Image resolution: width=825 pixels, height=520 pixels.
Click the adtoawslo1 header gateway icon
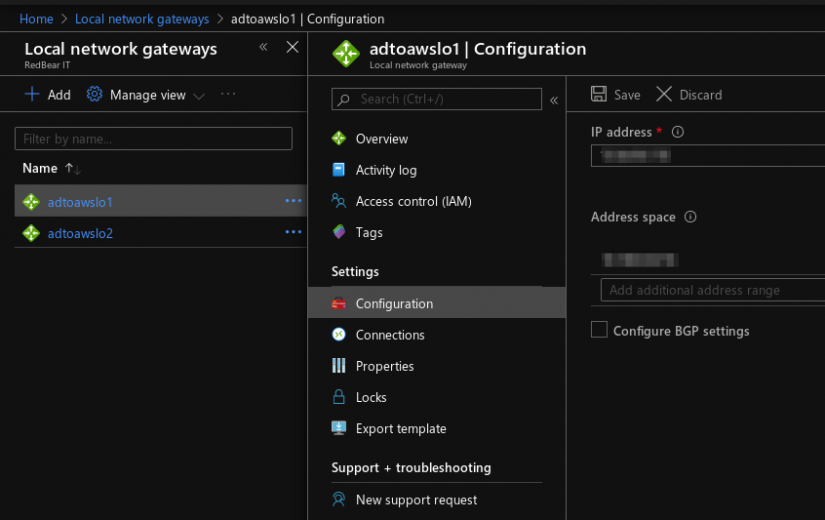point(346,54)
